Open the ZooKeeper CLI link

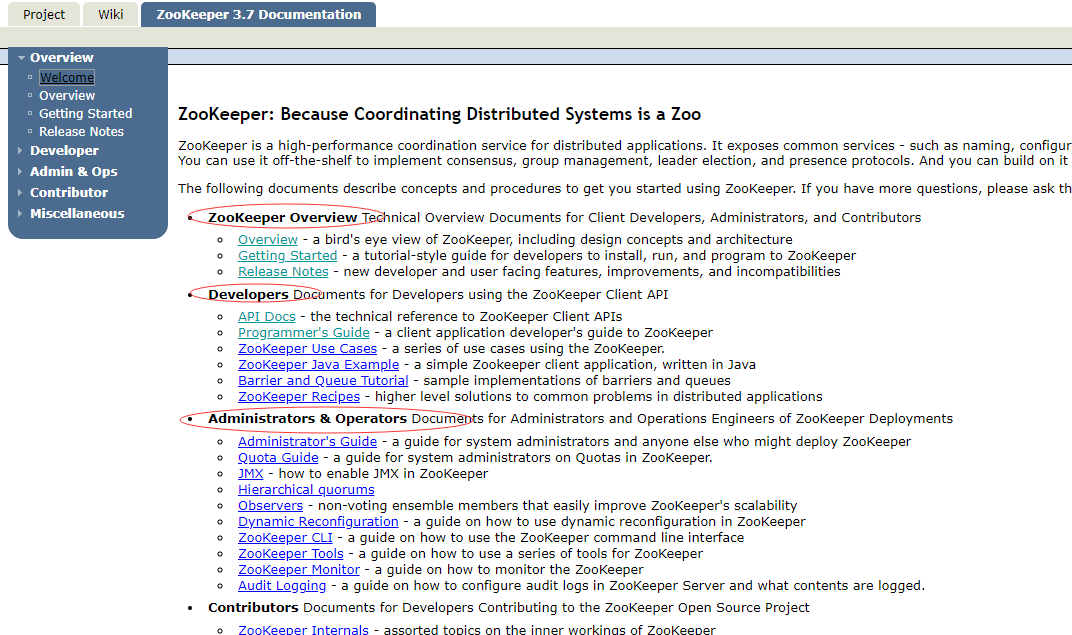click(x=285, y=538)
